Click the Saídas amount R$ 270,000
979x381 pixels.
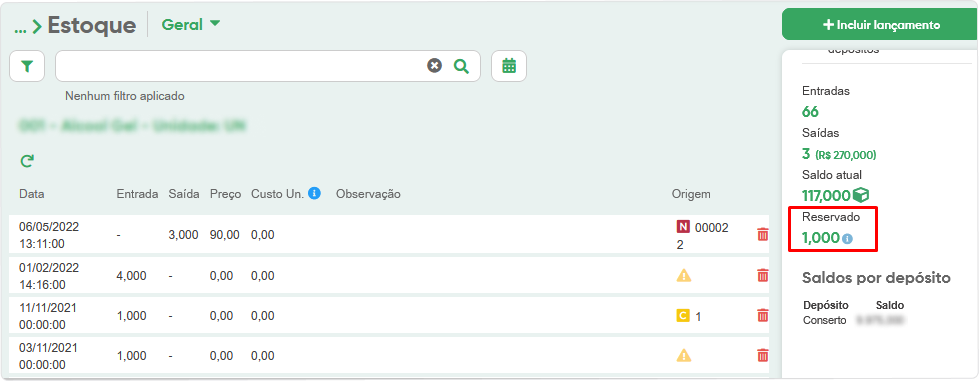point(846,154)
